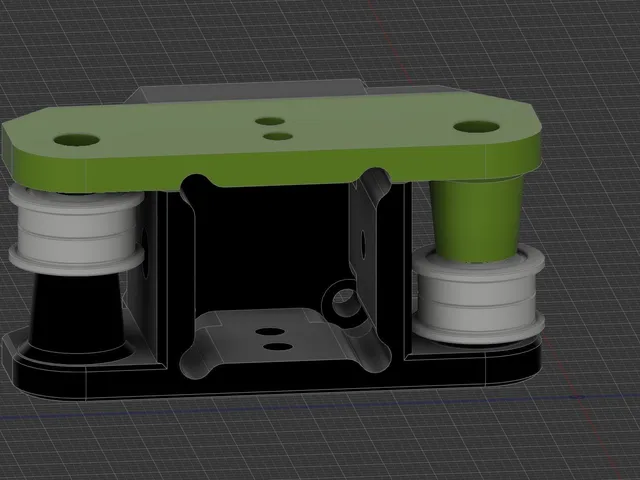Select the black conical spacer below the left pulley
The height and width of the screenshot is (480, 640).
coord(77,316)
